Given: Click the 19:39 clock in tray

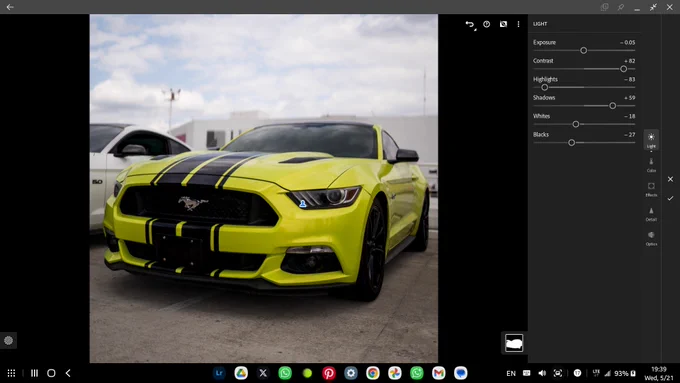Looking at the screenshot, I should pyautogui.click(x=659, y=369).
